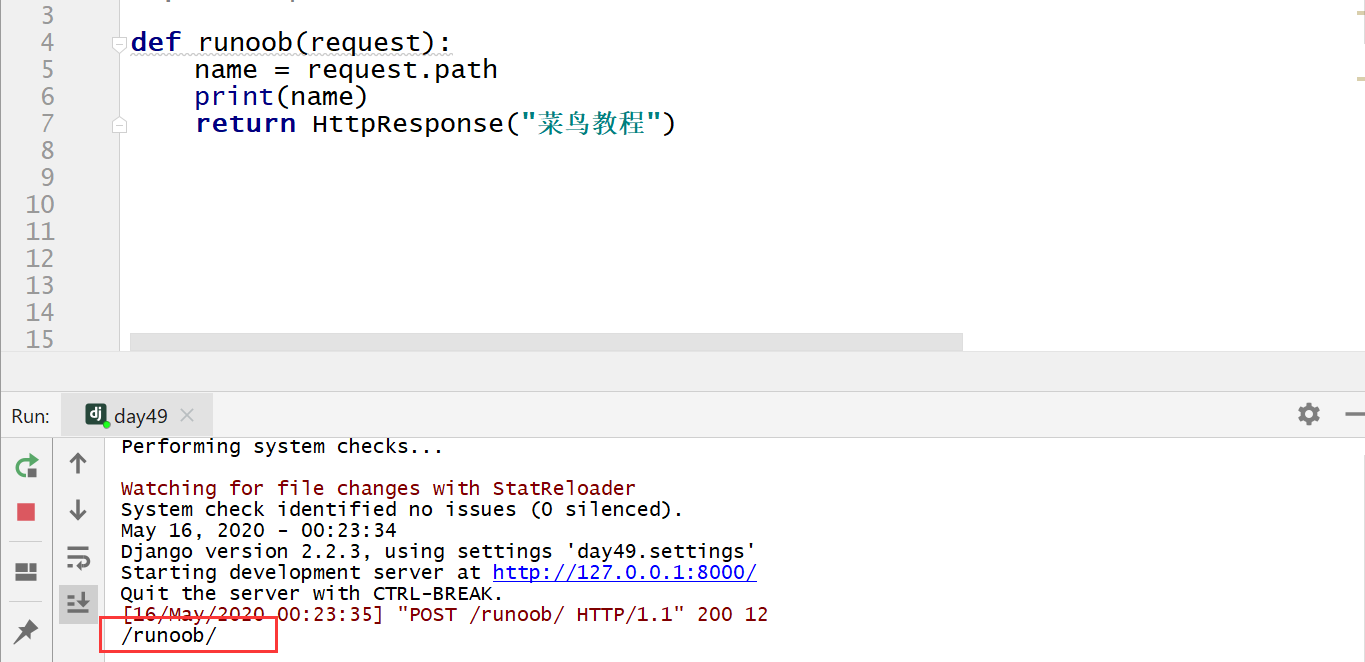Stop the running server process

(x=27, y=512)
